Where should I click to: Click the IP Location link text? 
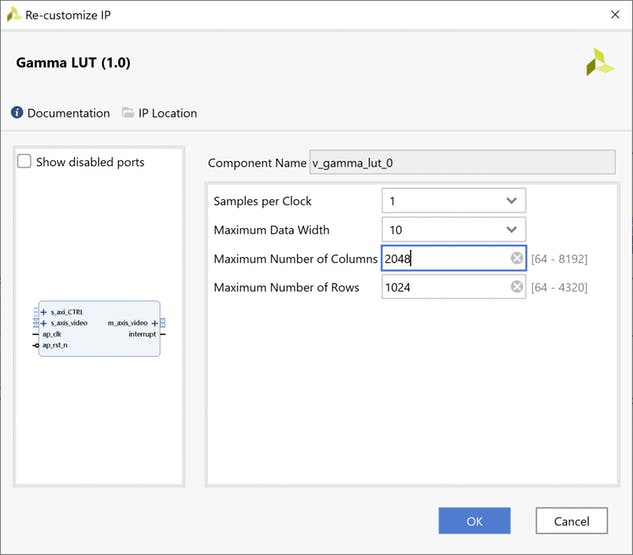[x=167, y=113]
